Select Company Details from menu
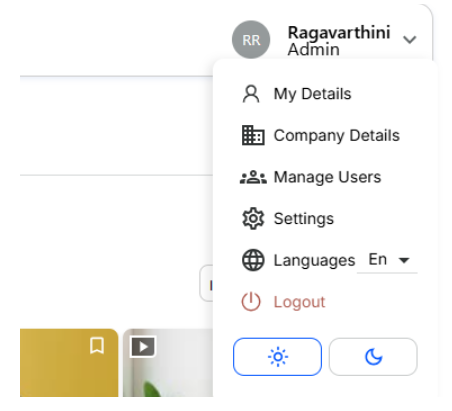Screen dimensions: 452x411 [x=337, y=135]
